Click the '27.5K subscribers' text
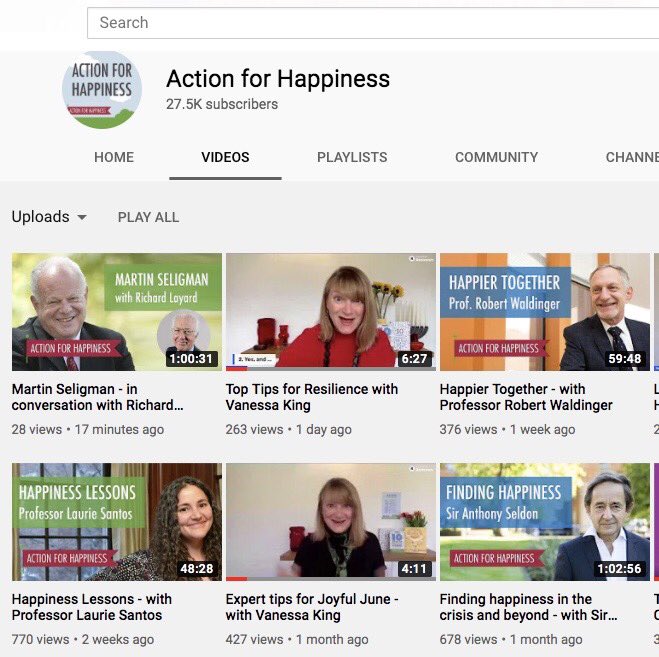Image resolution: width=659 pixels, height=657 pixels. point(222,104)
